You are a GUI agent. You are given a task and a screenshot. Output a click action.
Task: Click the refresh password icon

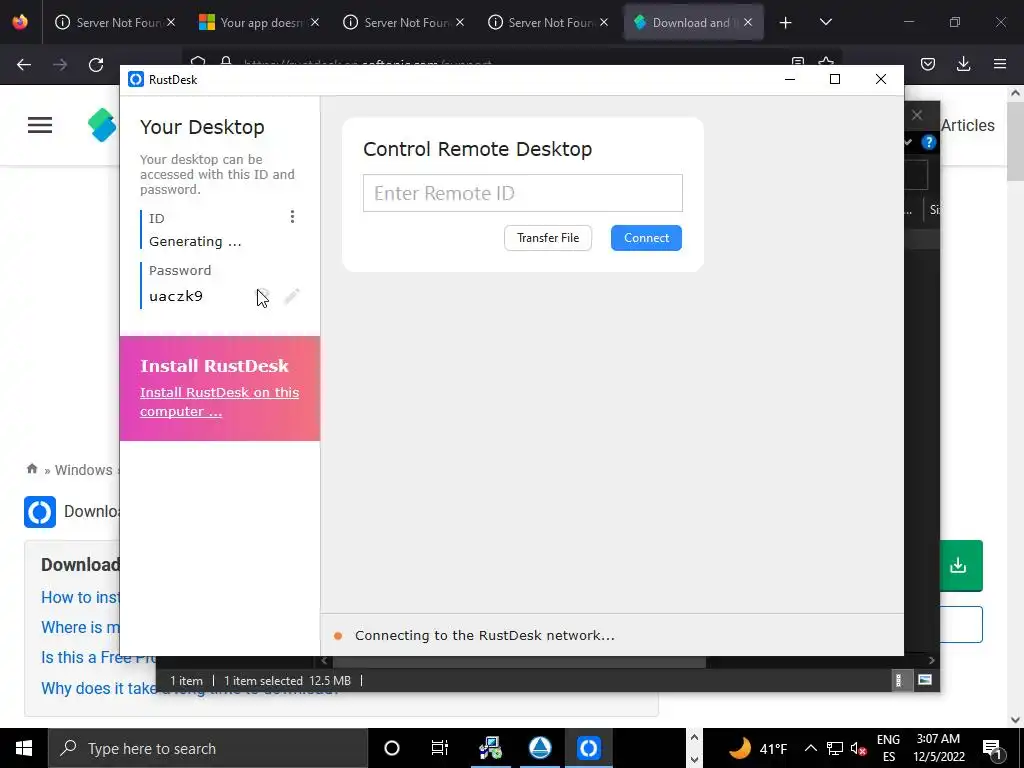click(x=263, y=296)
